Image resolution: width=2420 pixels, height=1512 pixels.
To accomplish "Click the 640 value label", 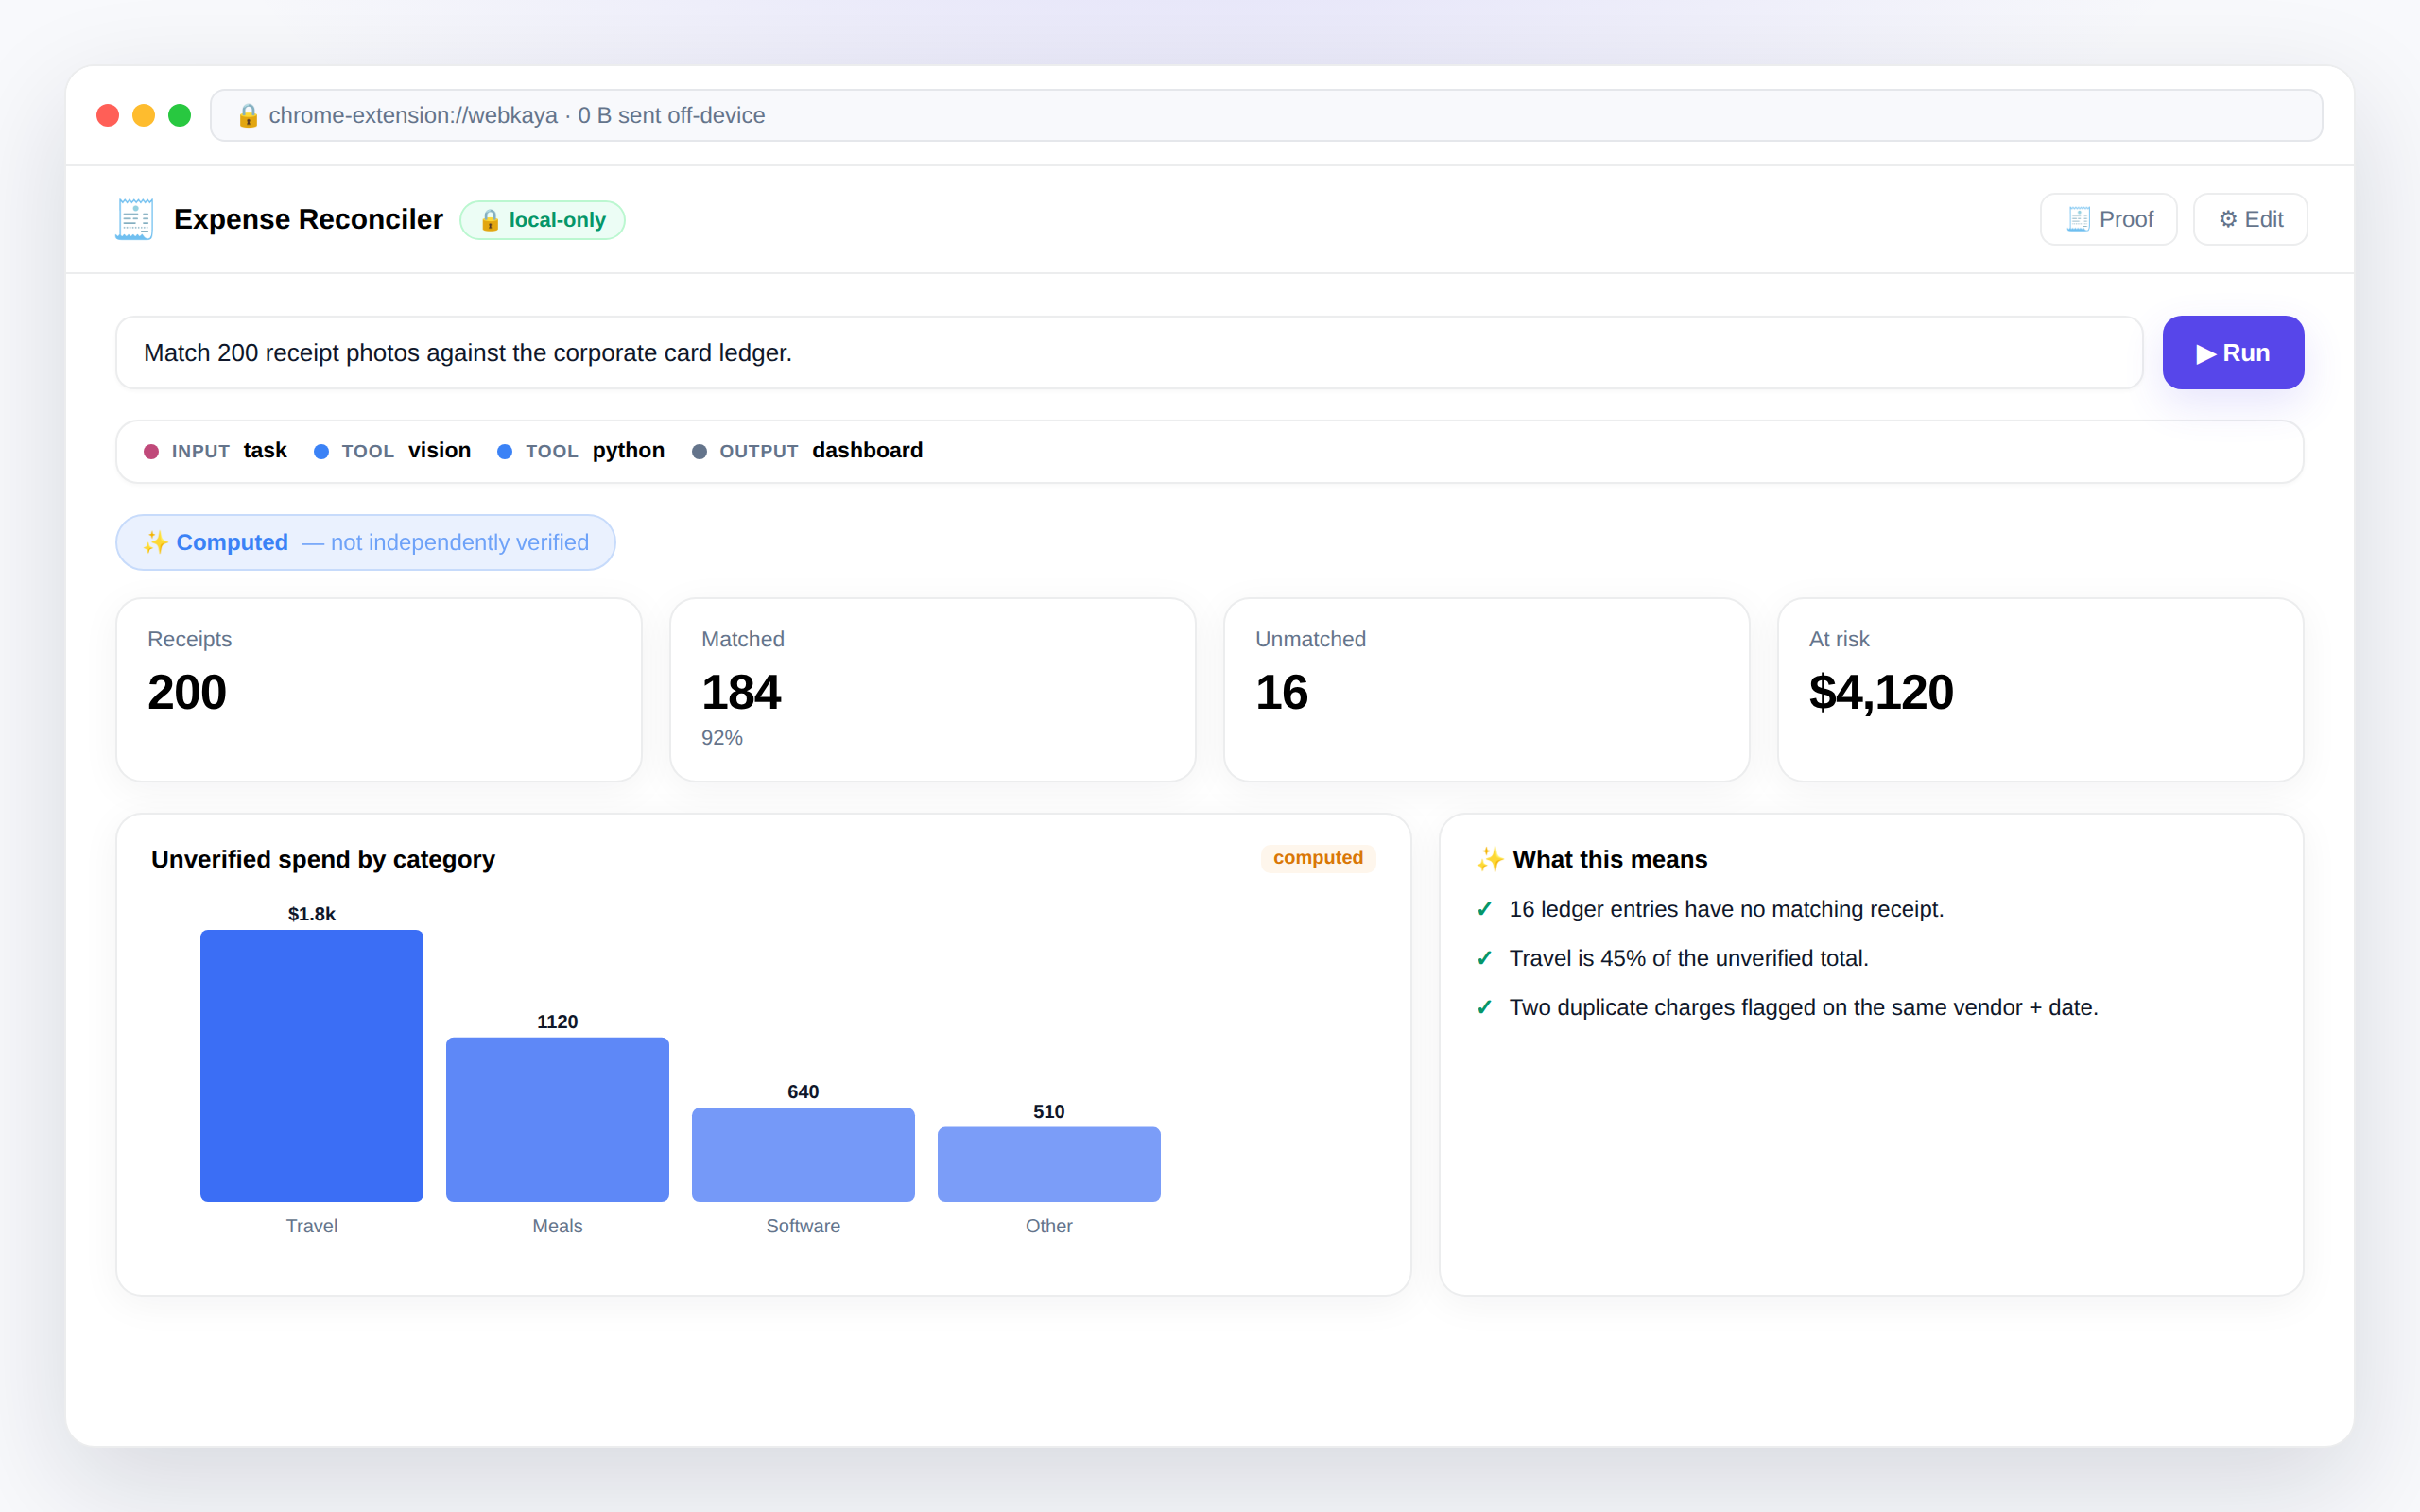I will tap(803, 1092).
